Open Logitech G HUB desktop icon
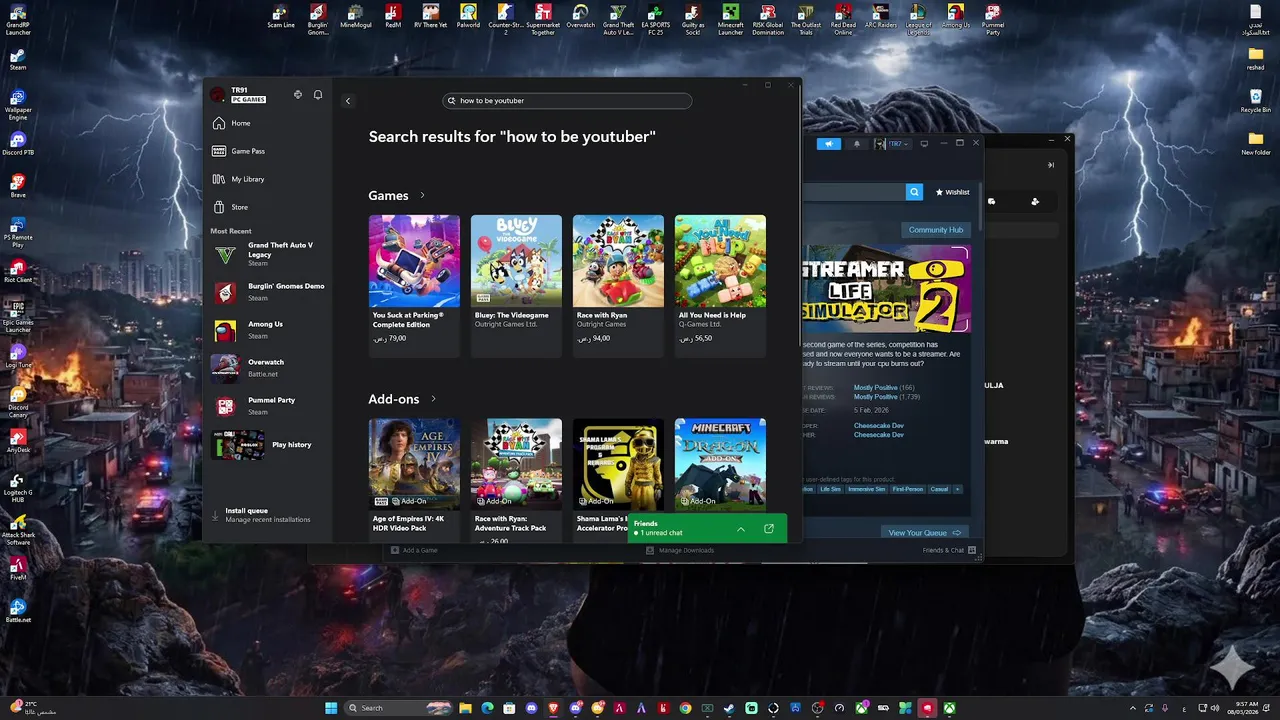 [x=18, y=488]
